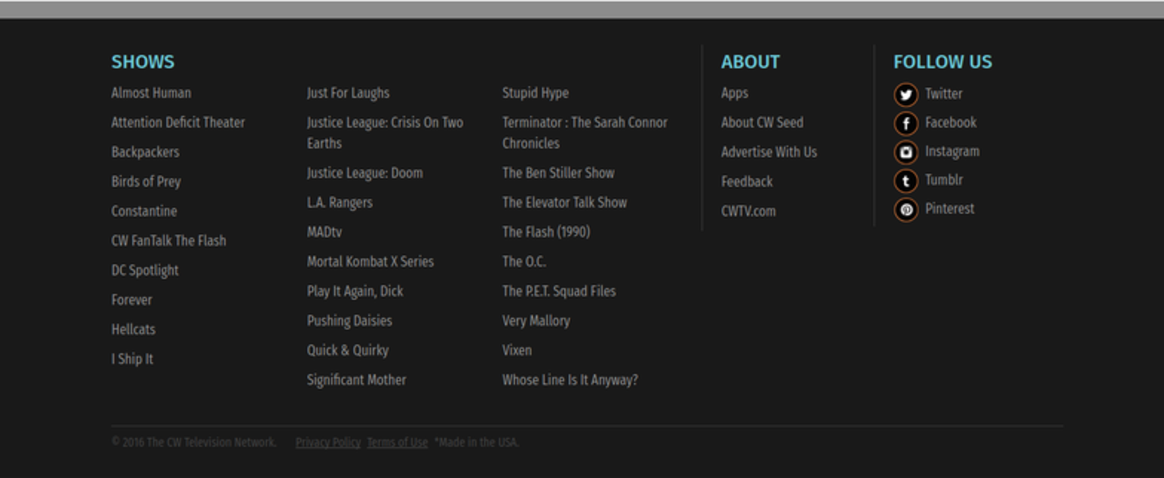This screenshot has width=1164, height=478.
Task: Click the 2016 CW Television Network copyright text
Action: point(194,442)
